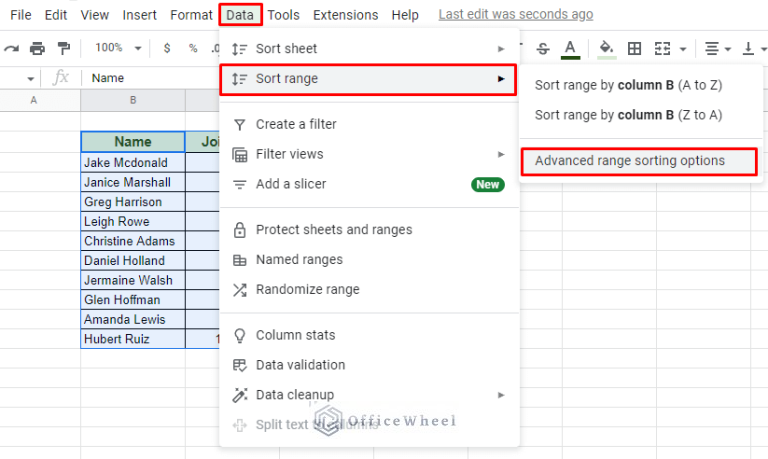
Task: Open the text color picker
Action: click(570, 49)
